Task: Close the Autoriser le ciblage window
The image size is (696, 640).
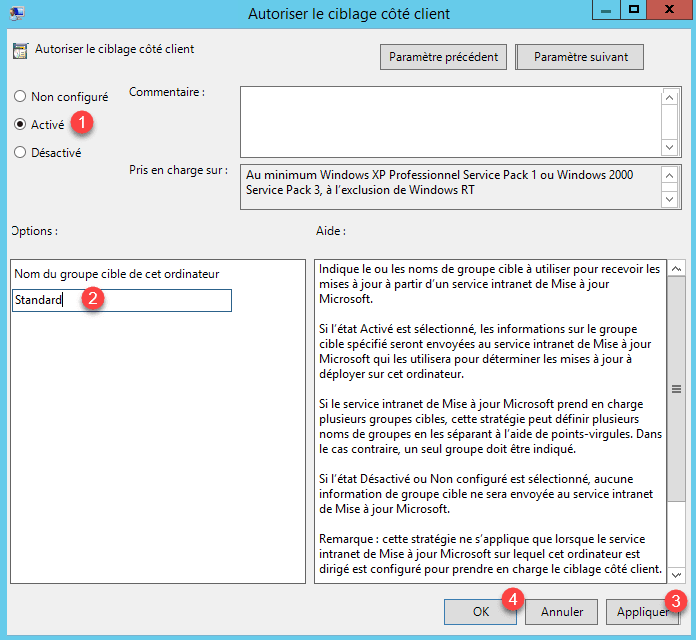Action: (x=669, y=9)
